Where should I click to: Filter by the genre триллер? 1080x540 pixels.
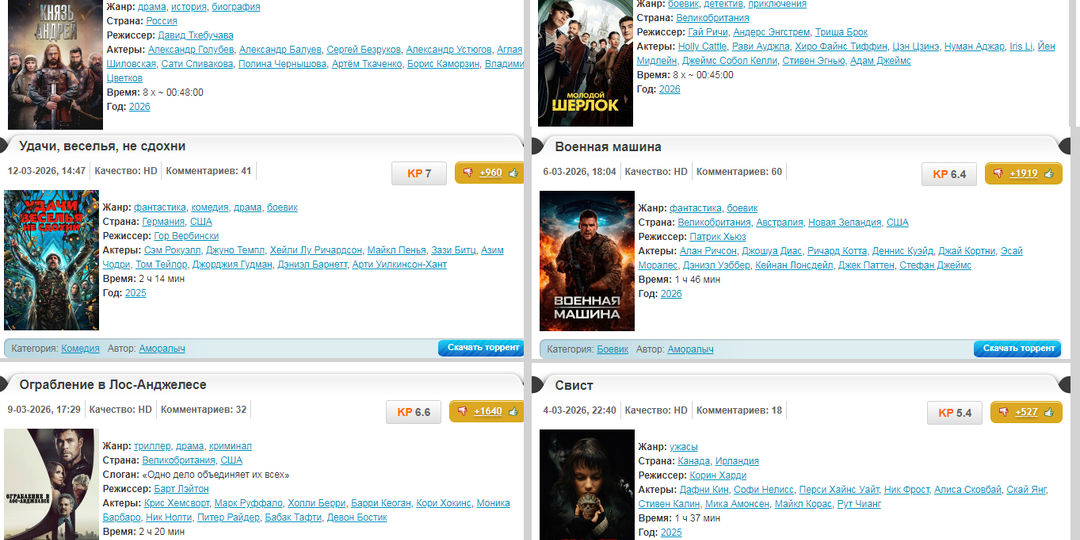pos(152,446)
